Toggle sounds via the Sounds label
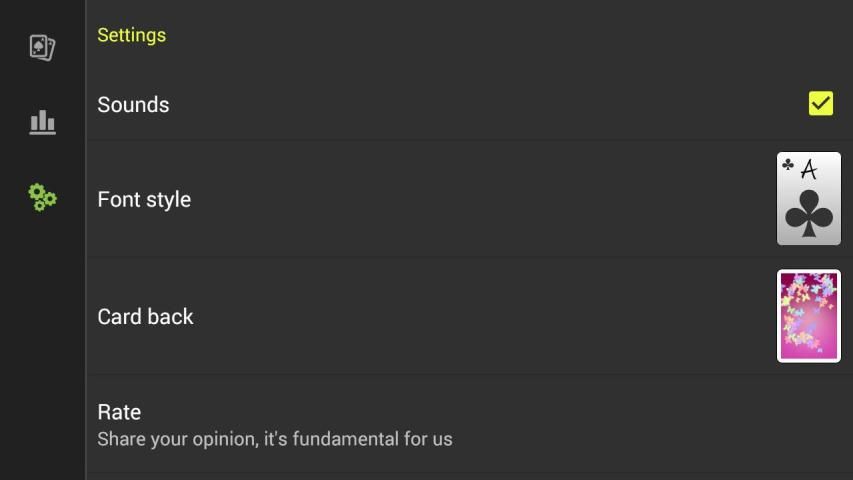Viewport: 853px width, 480px height. 133,105
